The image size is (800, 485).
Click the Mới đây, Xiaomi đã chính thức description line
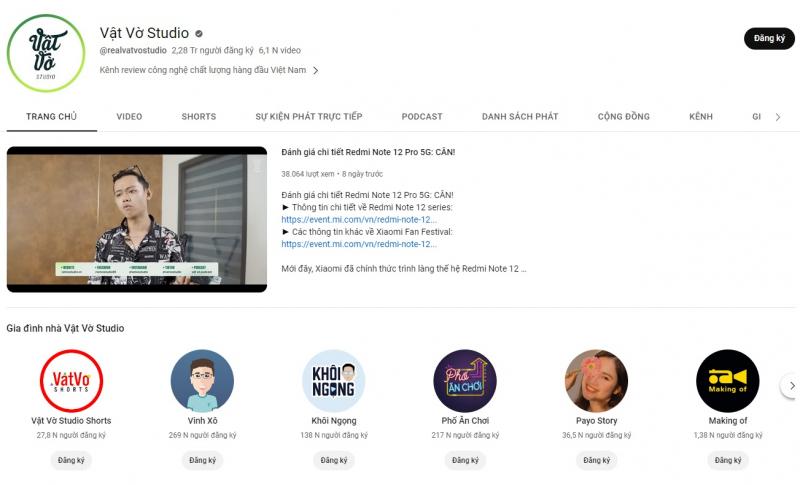[404, 269]
